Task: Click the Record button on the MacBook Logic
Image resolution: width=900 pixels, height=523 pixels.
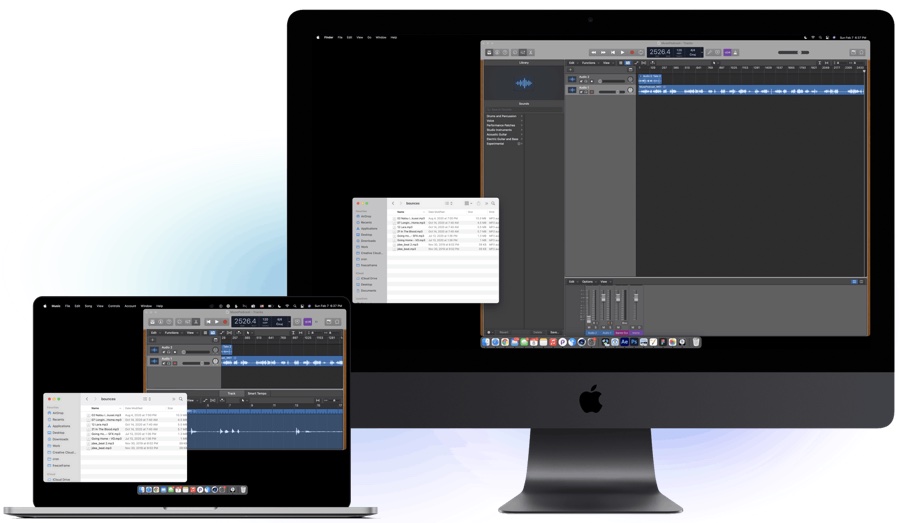Action: [x=225, y=322]
